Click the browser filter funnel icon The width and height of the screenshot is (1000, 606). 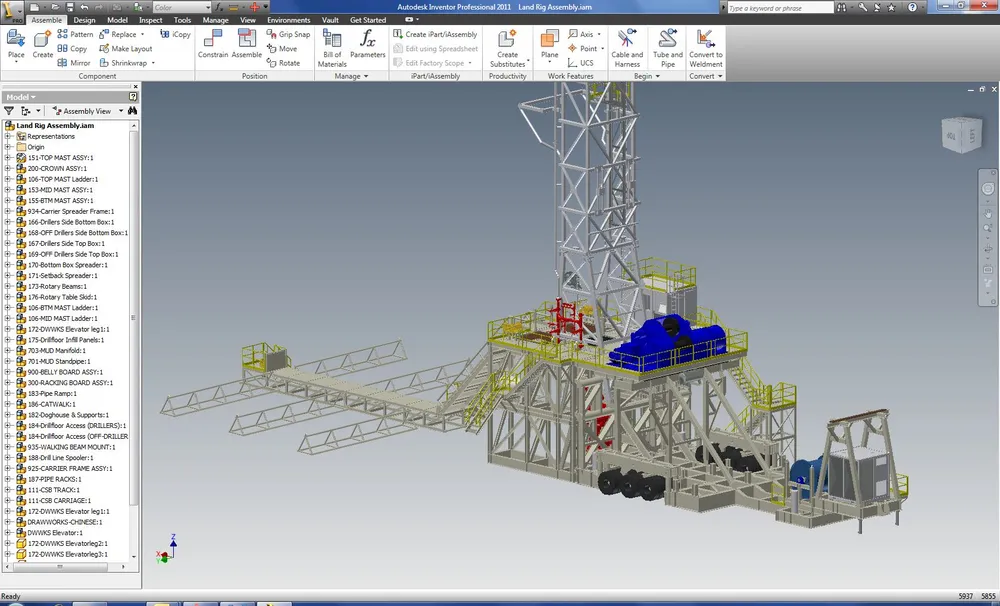(9, 111)
